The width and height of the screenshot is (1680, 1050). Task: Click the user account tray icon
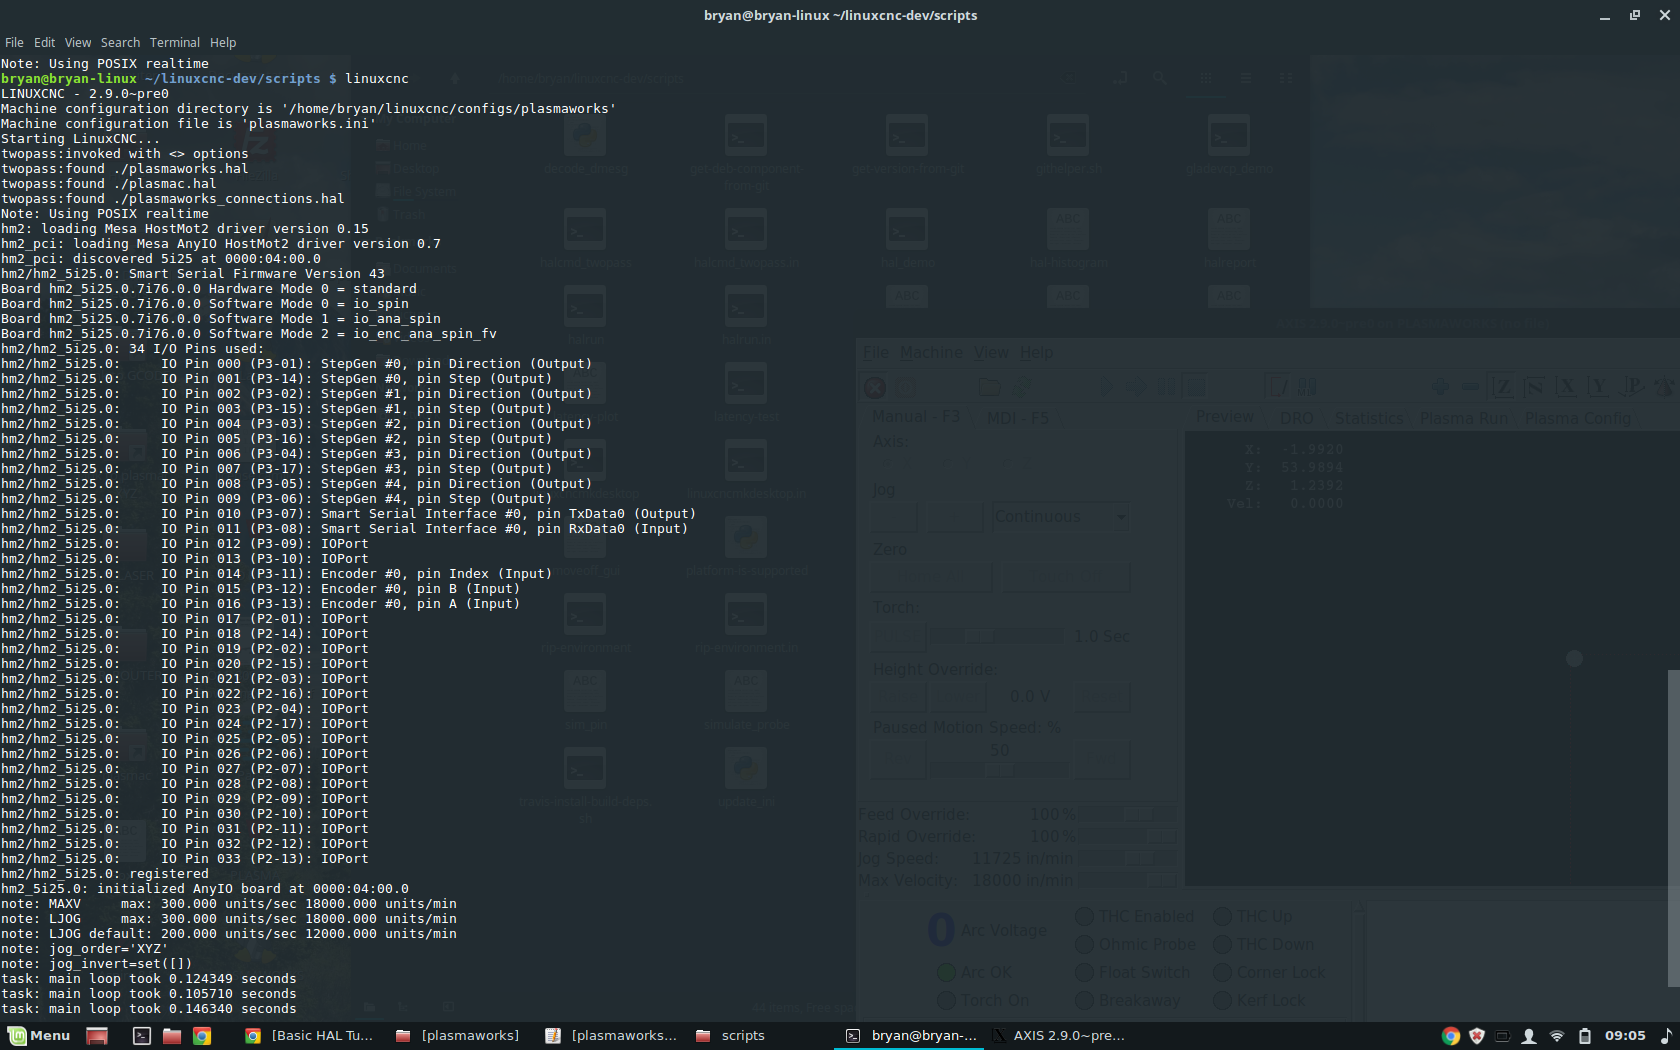click(1529, 1036)
